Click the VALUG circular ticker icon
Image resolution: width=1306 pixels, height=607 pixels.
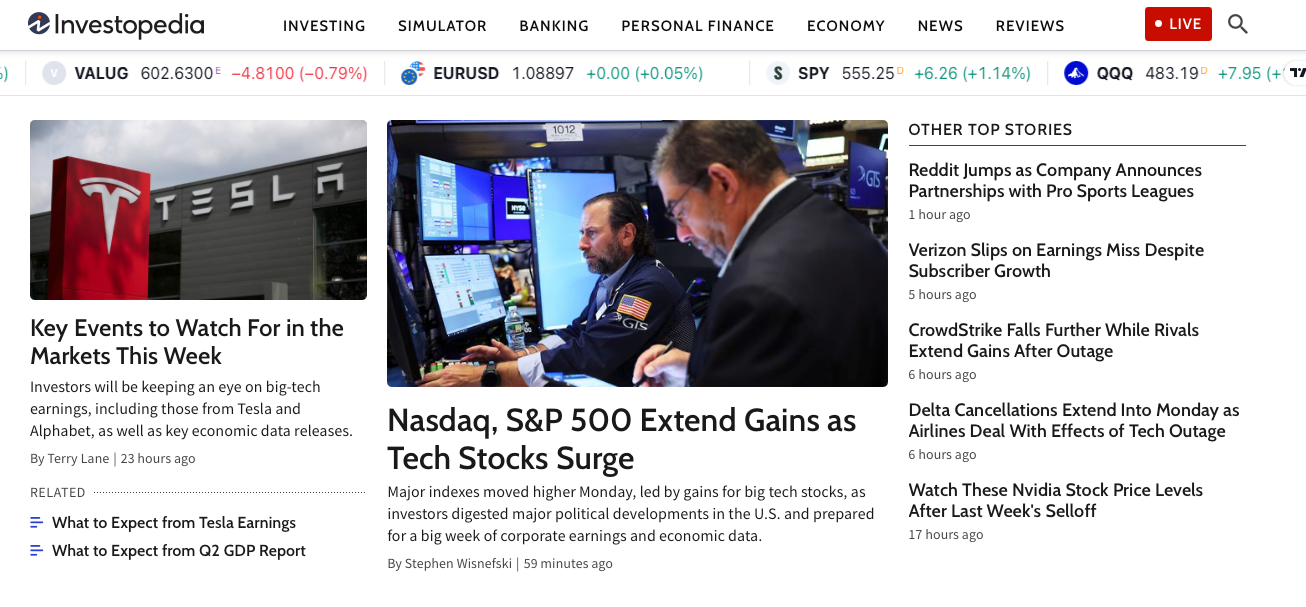52,72
